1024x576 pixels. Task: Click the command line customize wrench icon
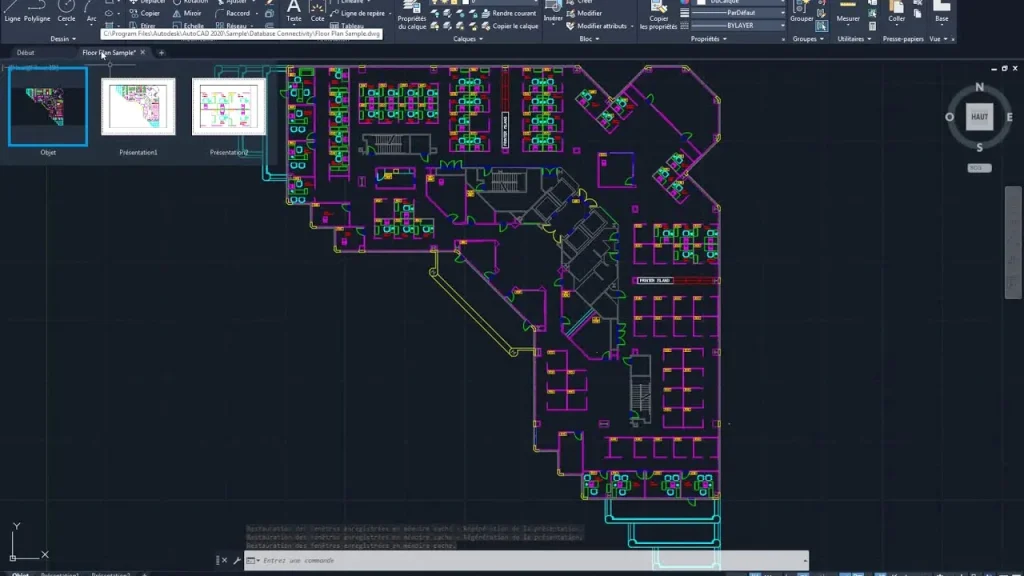pos(236,560)
